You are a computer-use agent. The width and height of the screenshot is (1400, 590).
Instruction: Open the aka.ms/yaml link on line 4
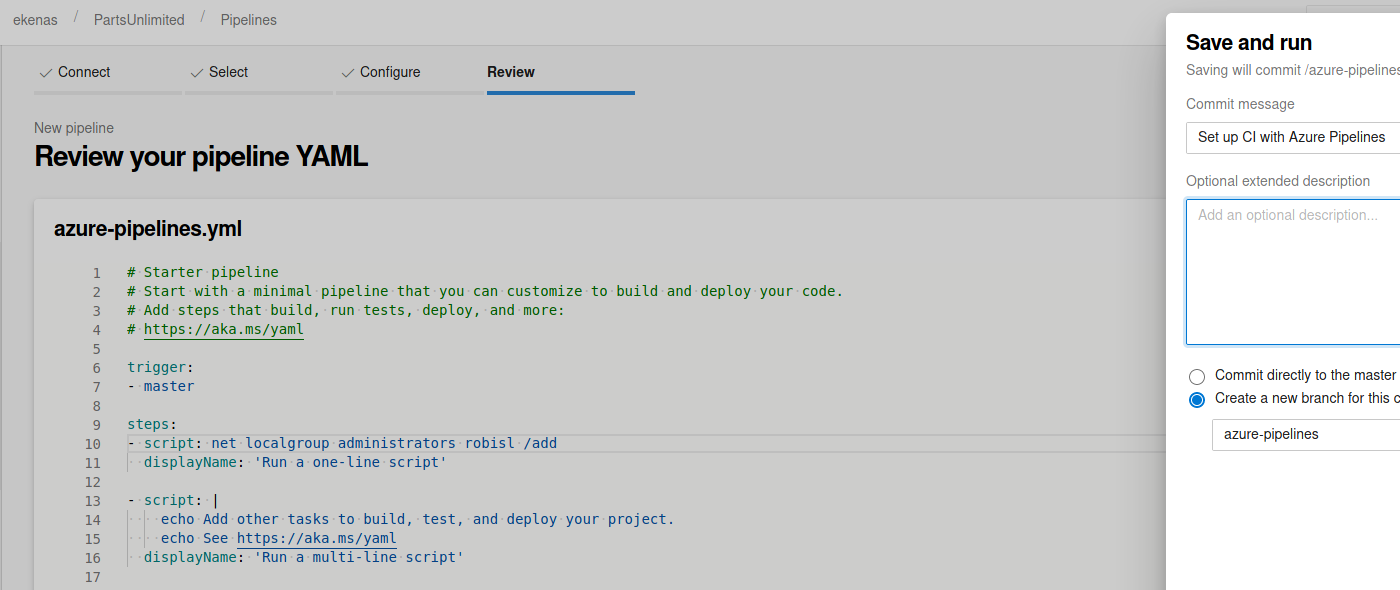[224, 329]
